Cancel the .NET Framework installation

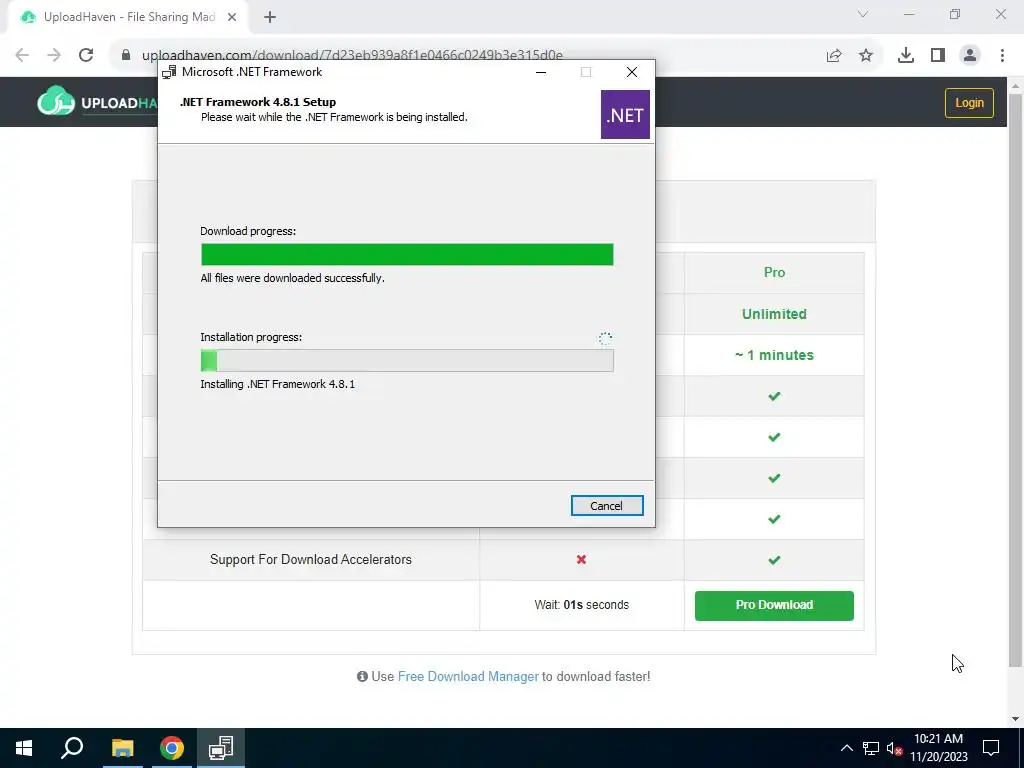tap(607, 505)
